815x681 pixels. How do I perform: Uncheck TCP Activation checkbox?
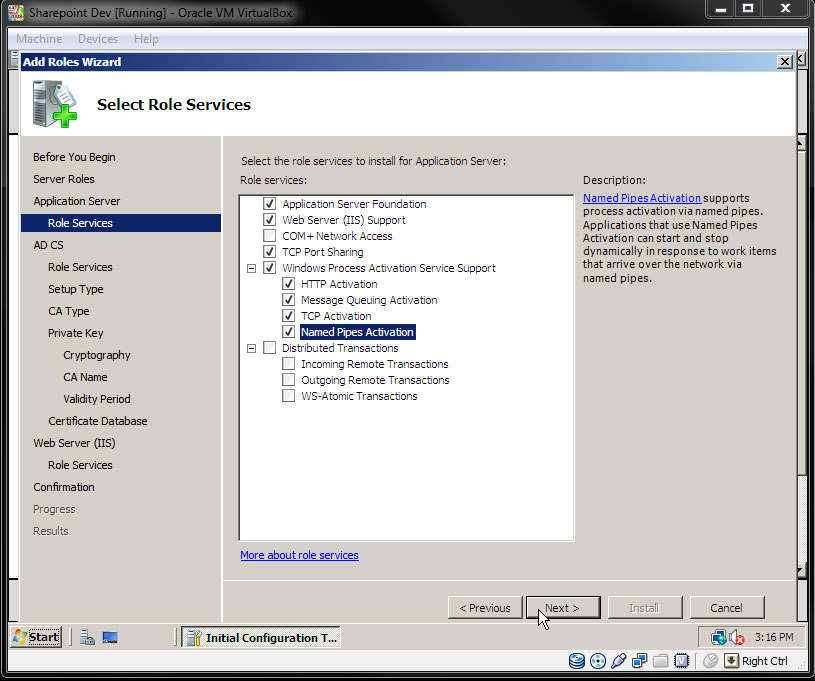click(x=288, y=316)
